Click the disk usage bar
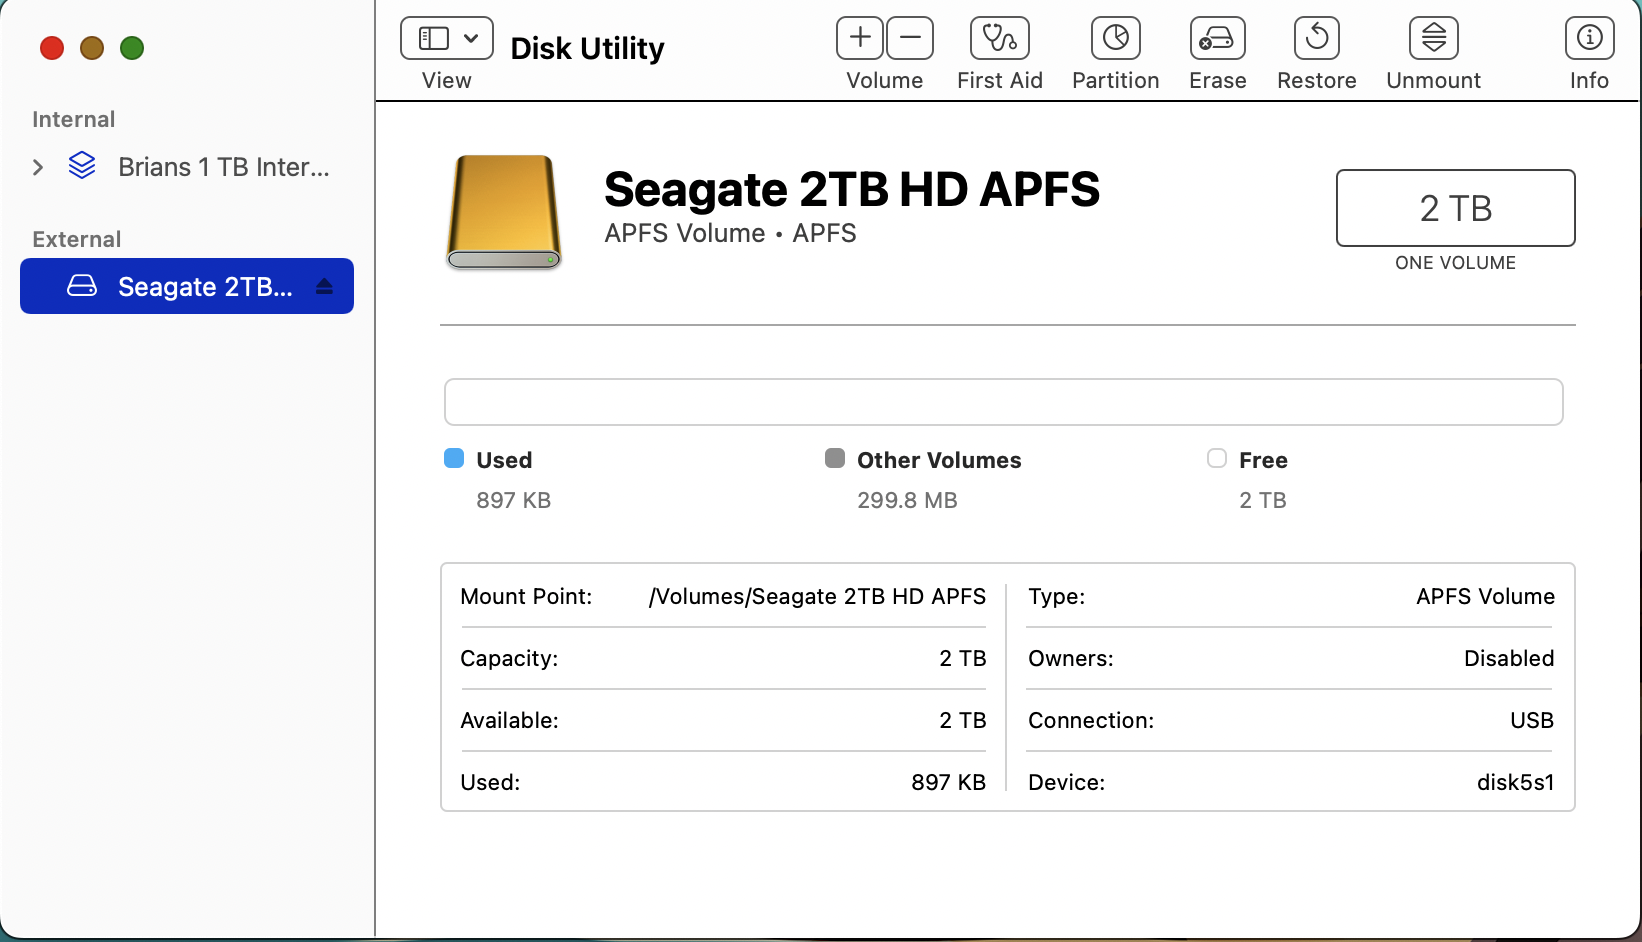This screenshot has height=942, width=1642. coord(1003,402)
